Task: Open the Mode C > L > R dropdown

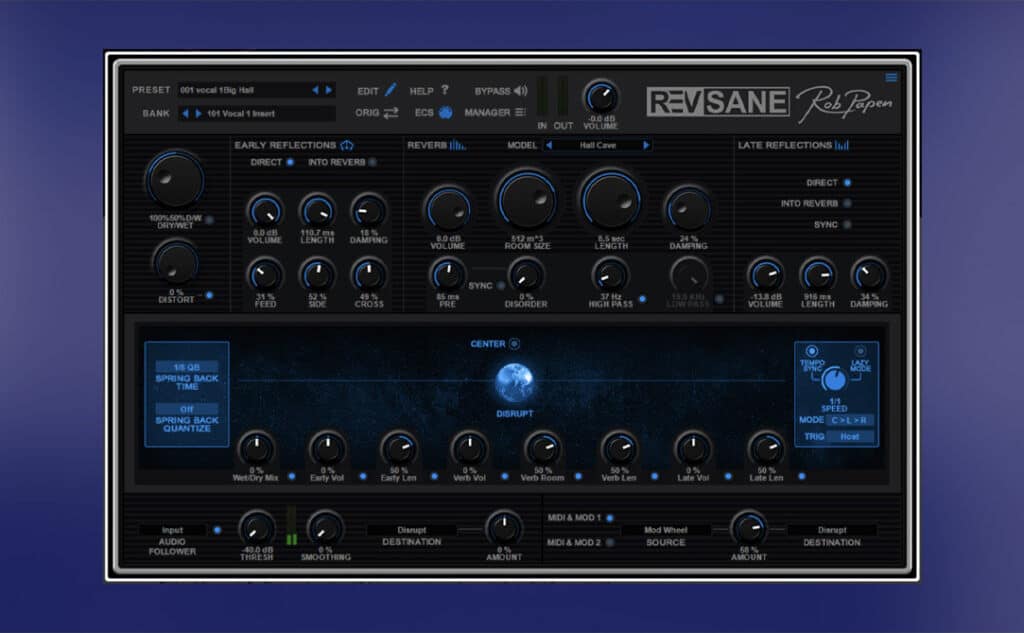Action: [848, 420]
